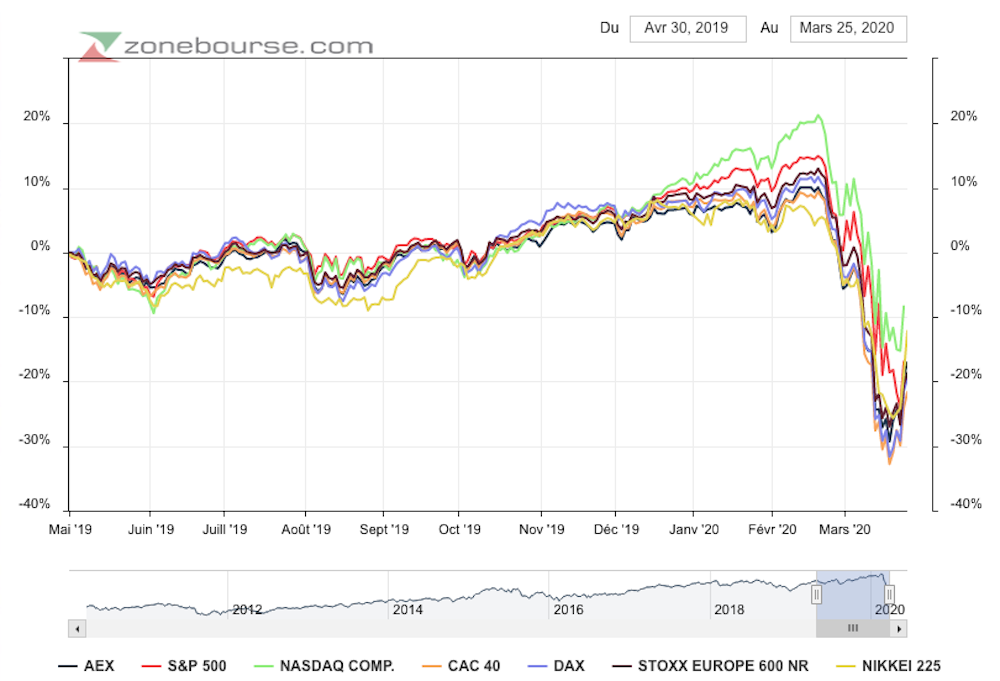This screenshot has height=681, width=1000.
Task: Open the 'Au' end date field
Action: (848, 28)
